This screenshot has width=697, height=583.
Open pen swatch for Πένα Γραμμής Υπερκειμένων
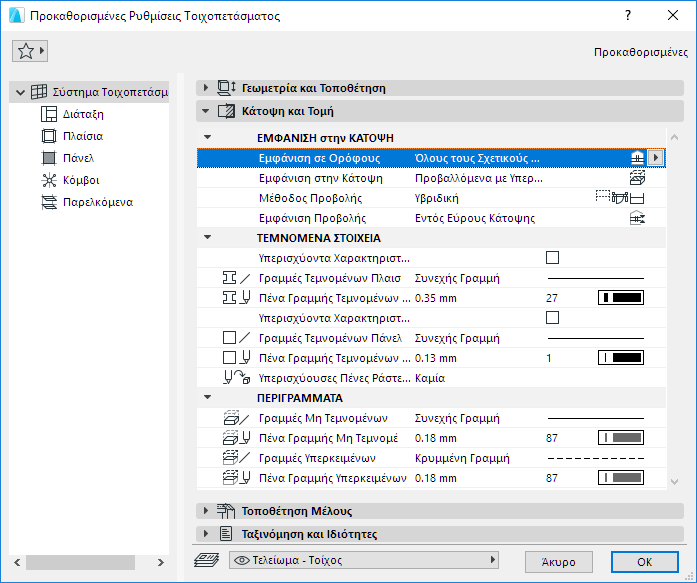point(621,478)
